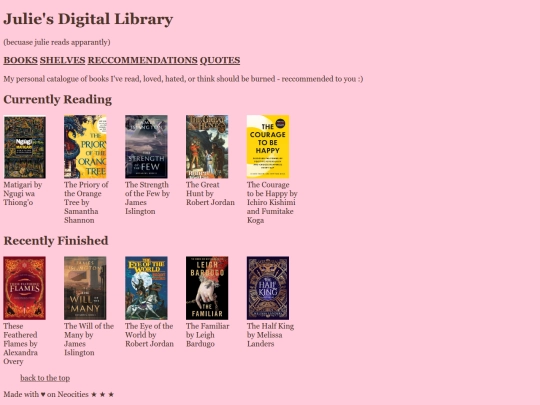Click the Recently Finished heading
The image size is (540, 405).
(56, 241)
